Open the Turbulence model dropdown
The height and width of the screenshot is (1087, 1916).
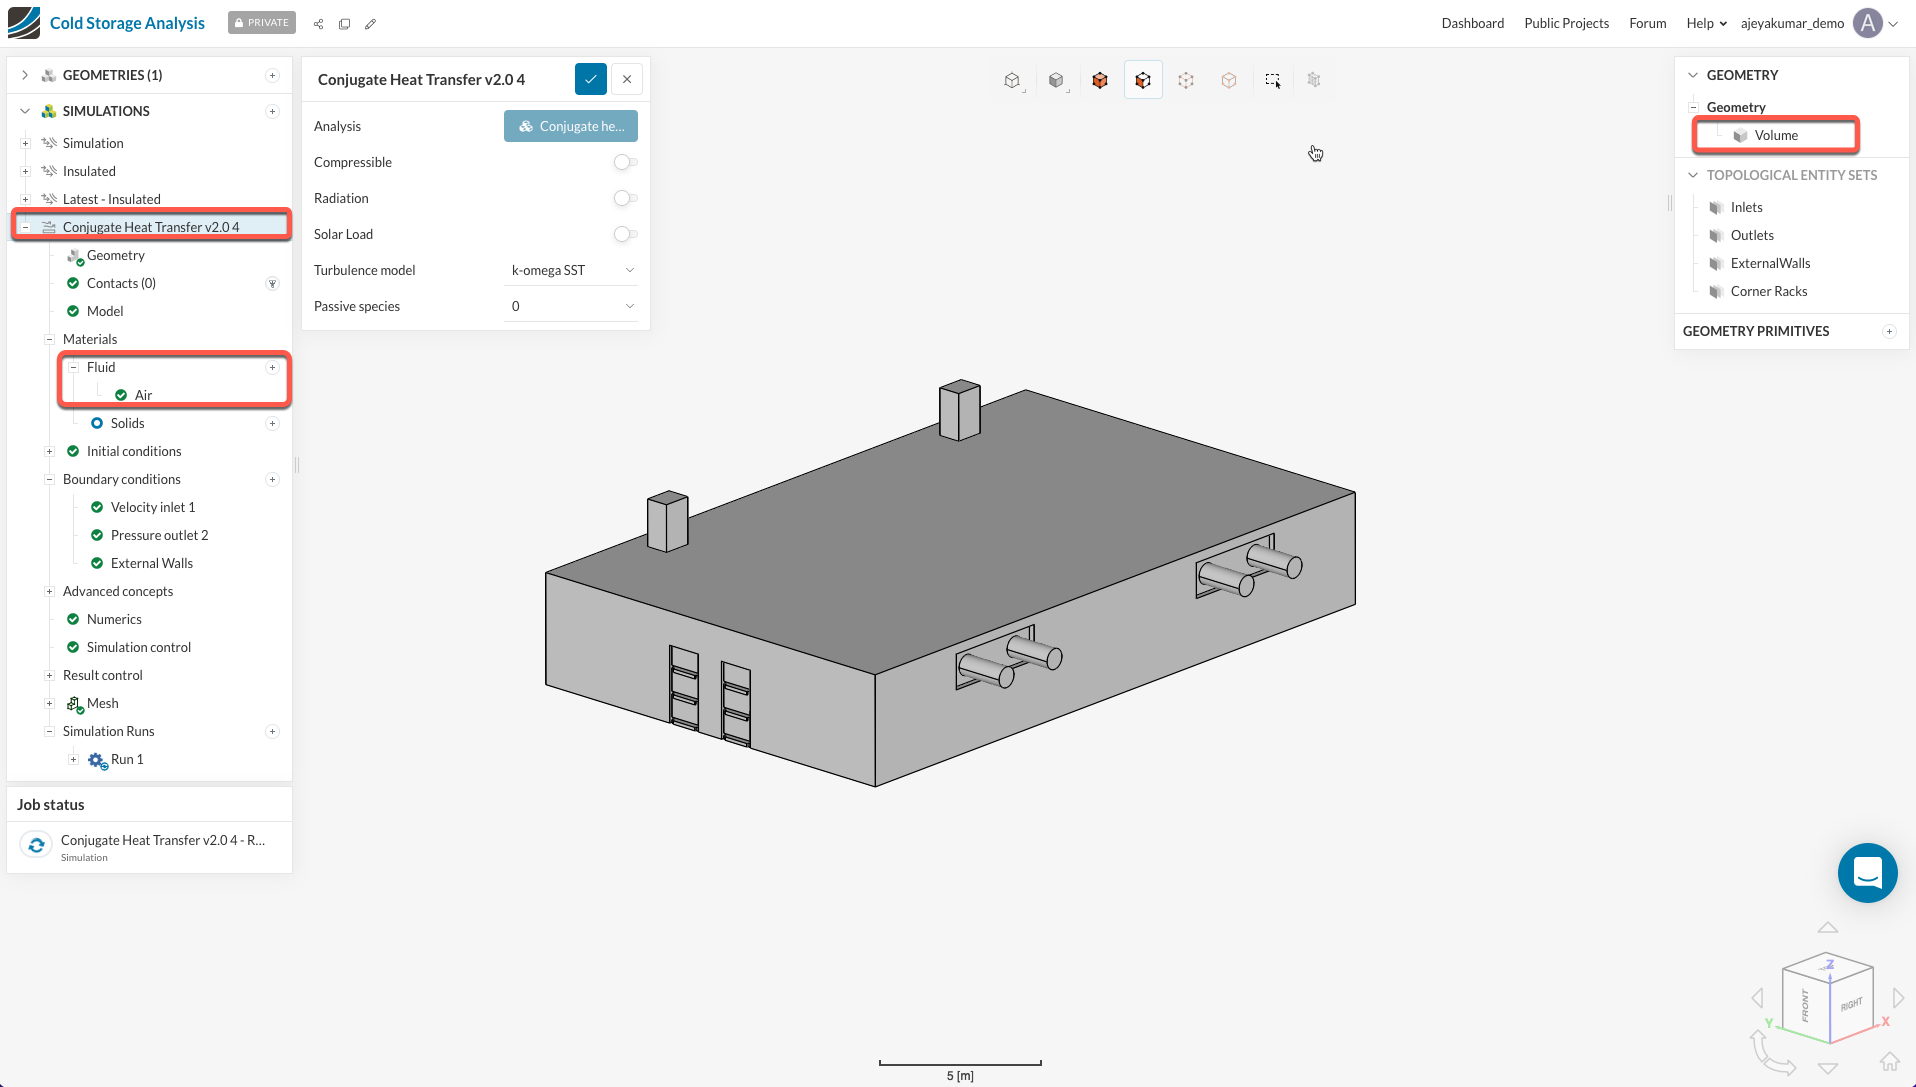(572, 270)
